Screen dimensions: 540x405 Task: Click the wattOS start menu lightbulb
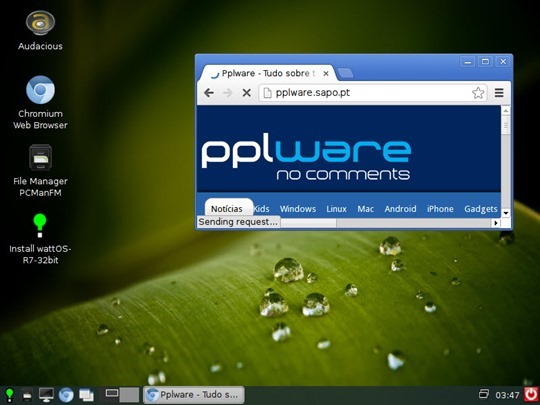tap(9, 395)
